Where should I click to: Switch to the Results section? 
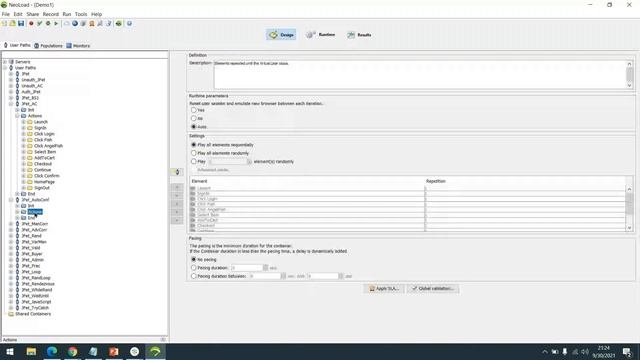(x=359, y=35)
